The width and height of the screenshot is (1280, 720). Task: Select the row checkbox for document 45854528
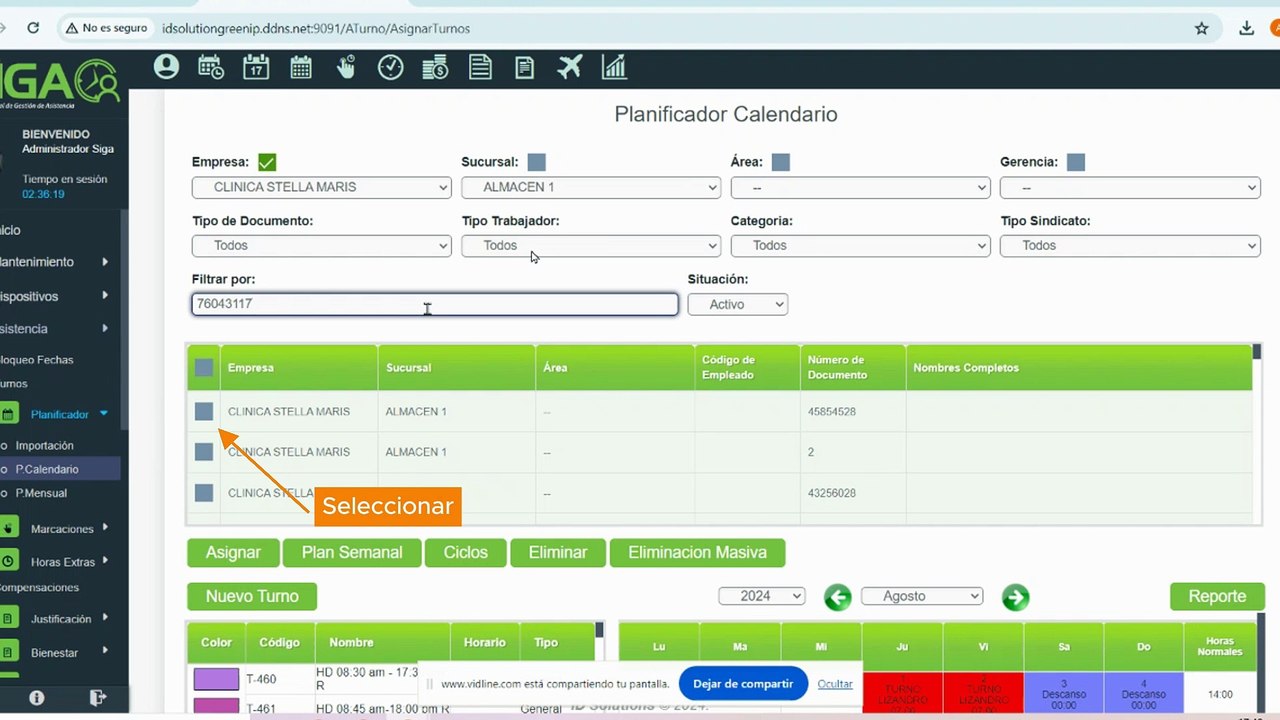click(x=204, y=411)
